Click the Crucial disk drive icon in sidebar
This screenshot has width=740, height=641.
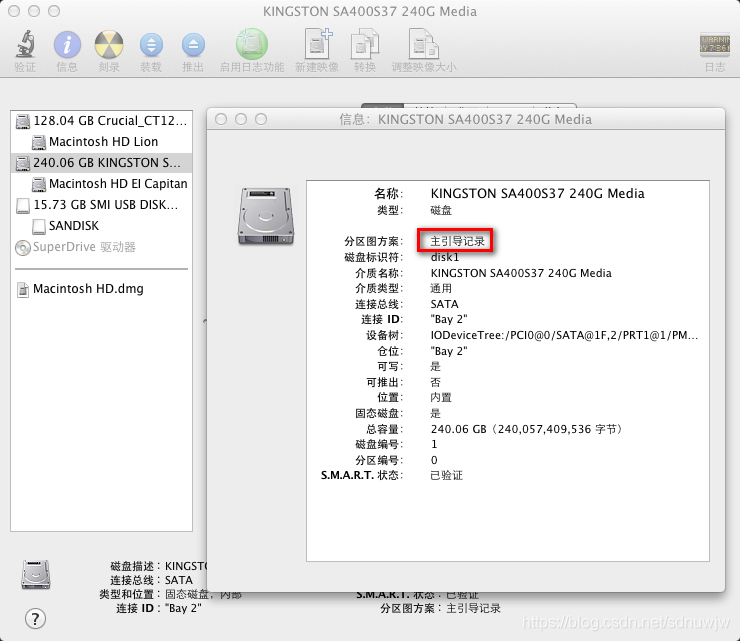23,121
